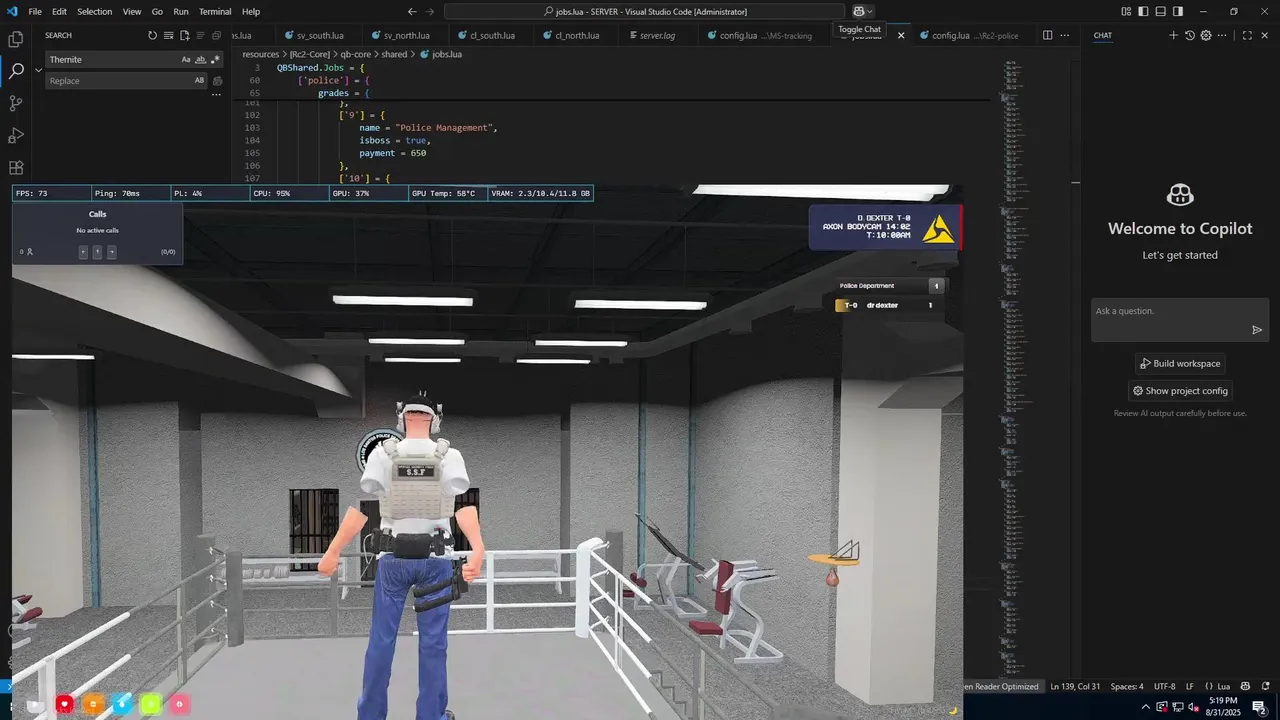
Task: Click Show project config button
Action: pos(1180,391)
